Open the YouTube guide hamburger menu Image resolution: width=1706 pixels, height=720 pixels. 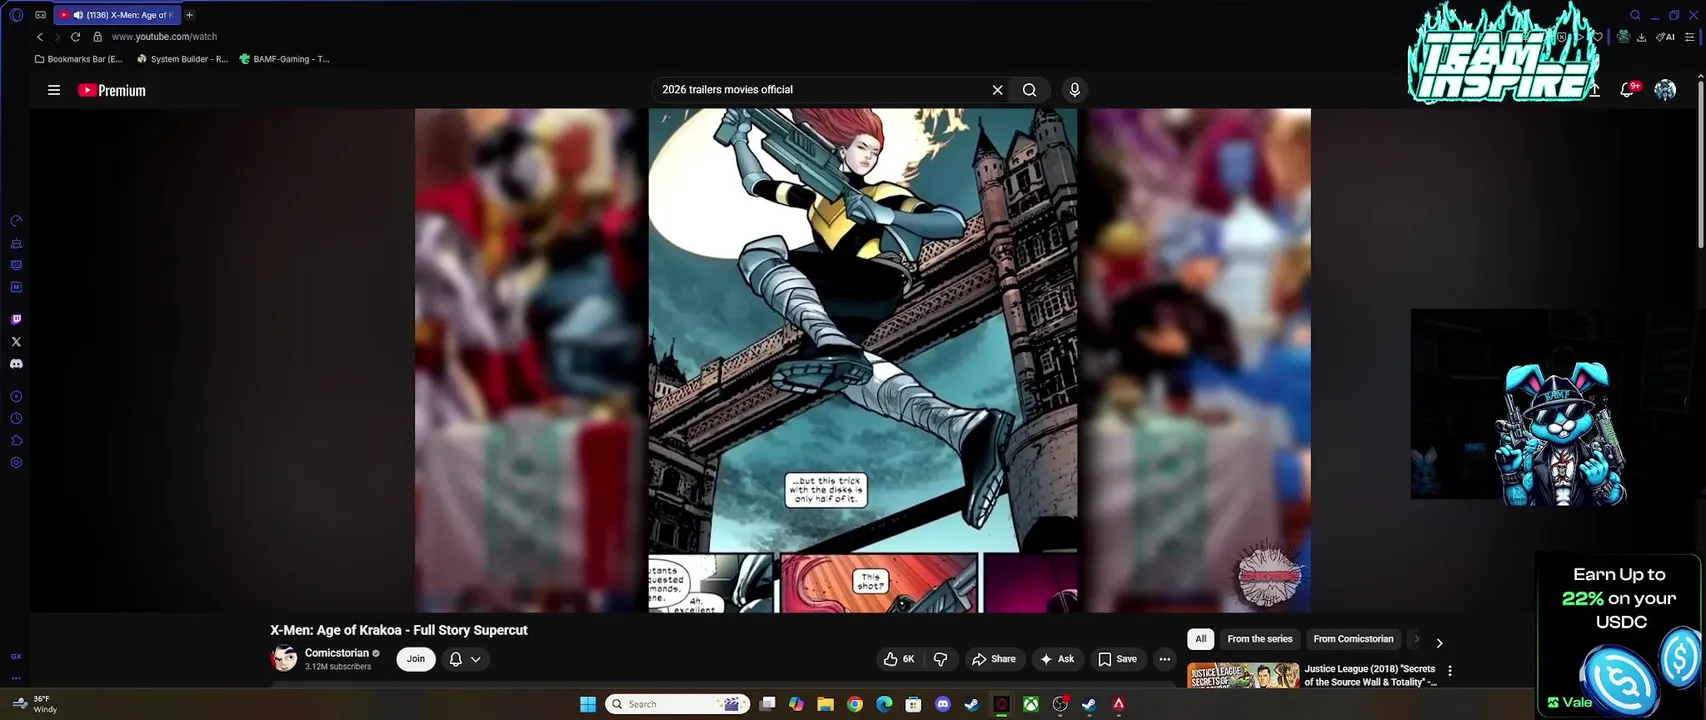coord(54,90)
